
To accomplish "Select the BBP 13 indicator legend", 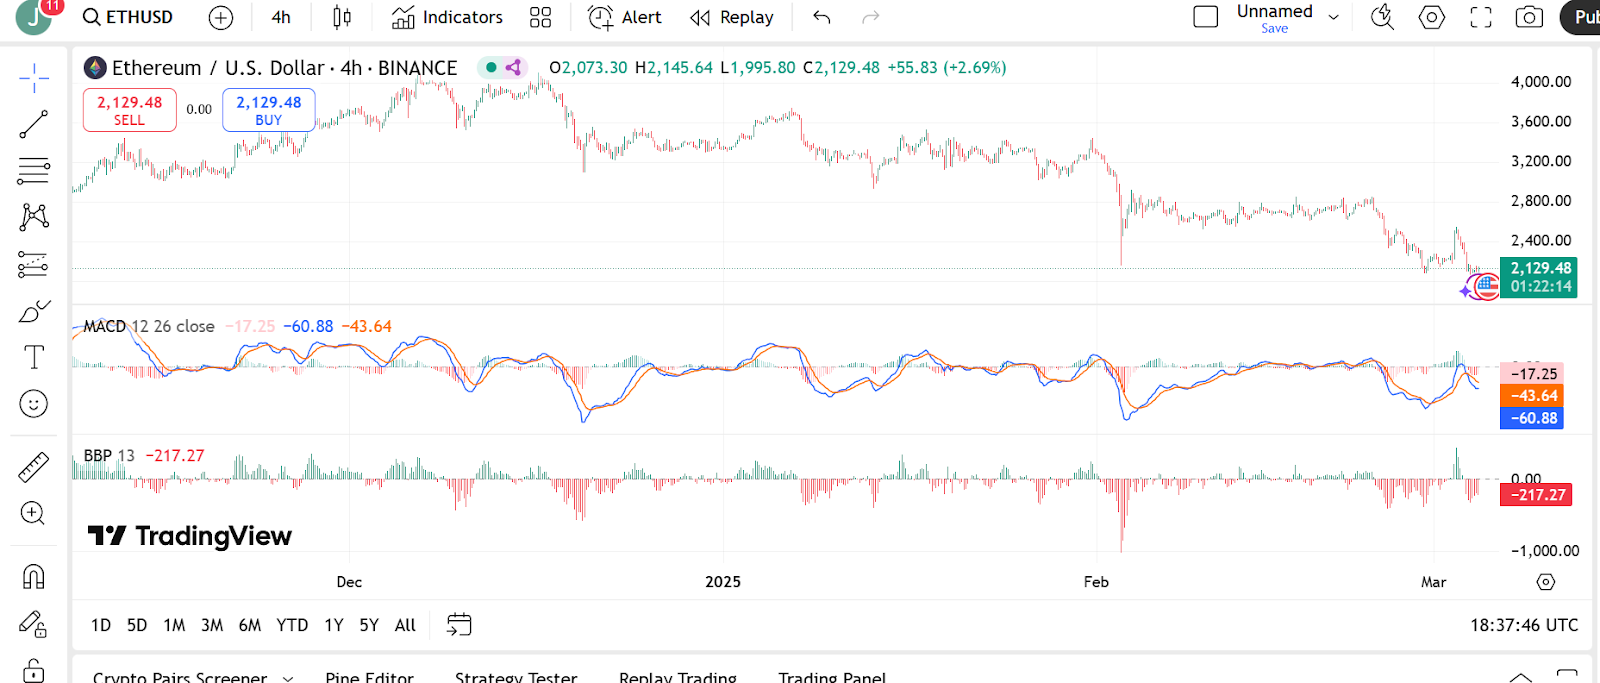I will coord(109,455).
